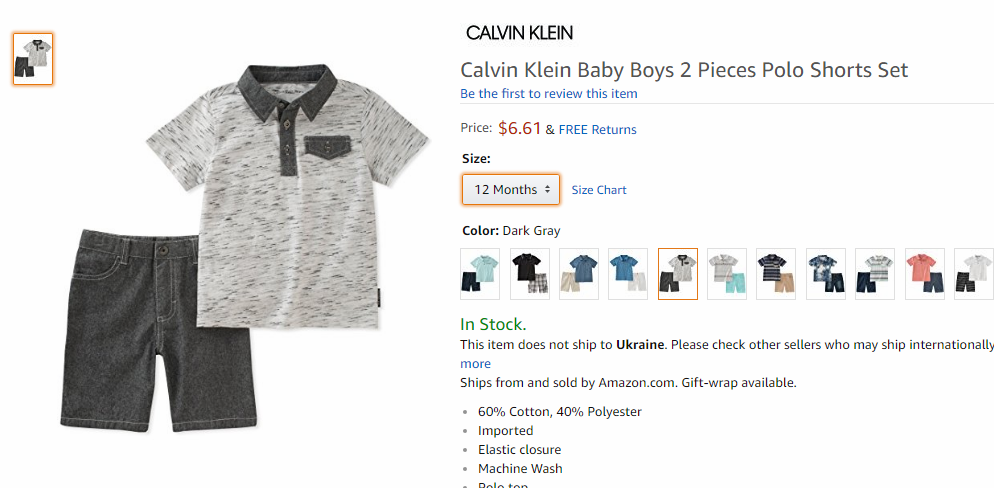Open the Size Chart link
994x488 pixels.
click(x=599, y=190)
